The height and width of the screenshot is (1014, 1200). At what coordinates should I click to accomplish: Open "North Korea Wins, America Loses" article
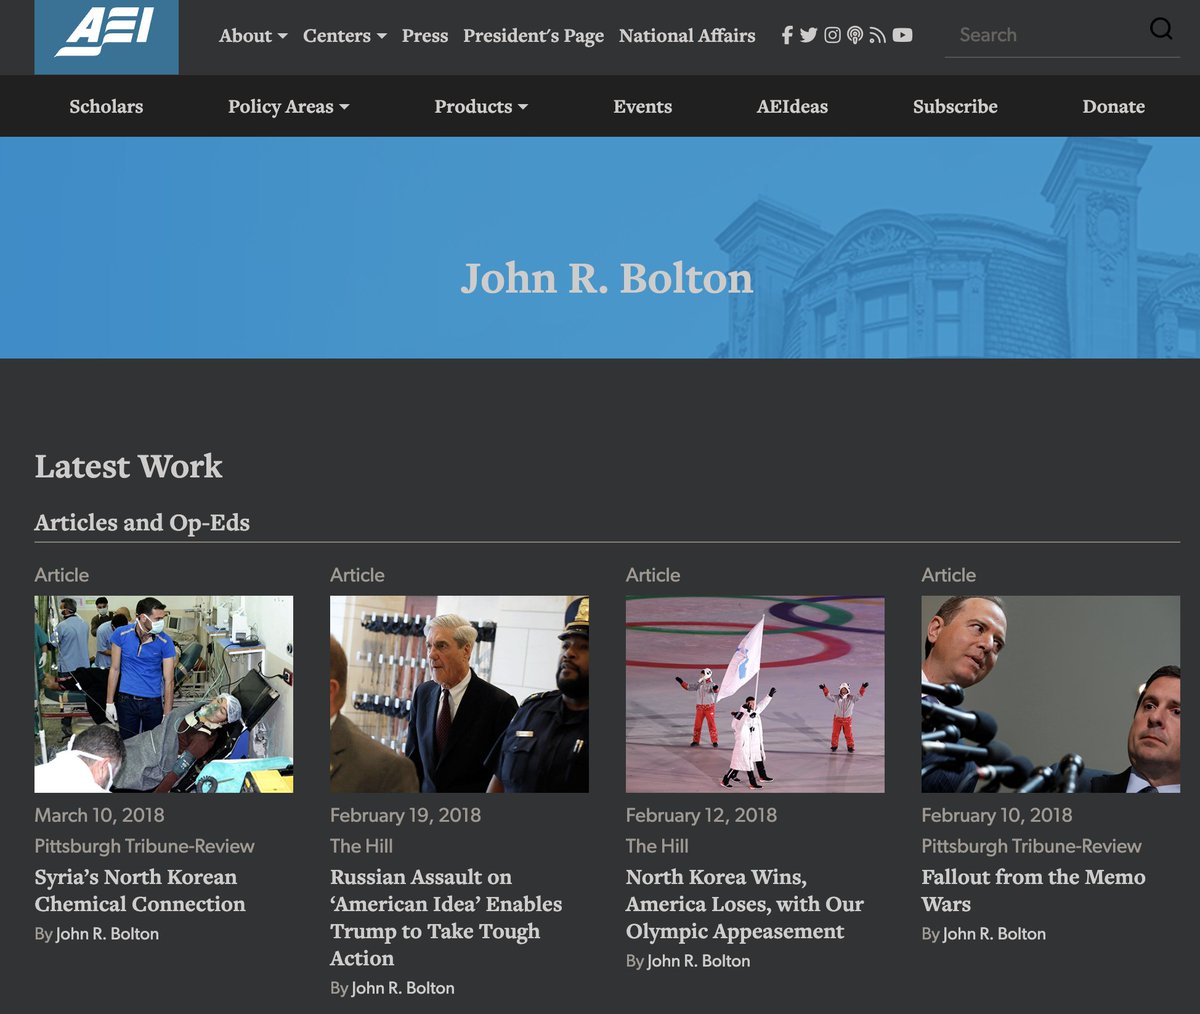pyautogui.click(x=745, y=904)
